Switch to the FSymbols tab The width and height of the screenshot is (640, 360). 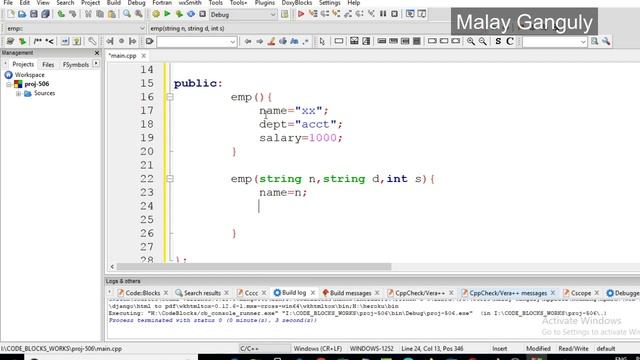point(76,64)
